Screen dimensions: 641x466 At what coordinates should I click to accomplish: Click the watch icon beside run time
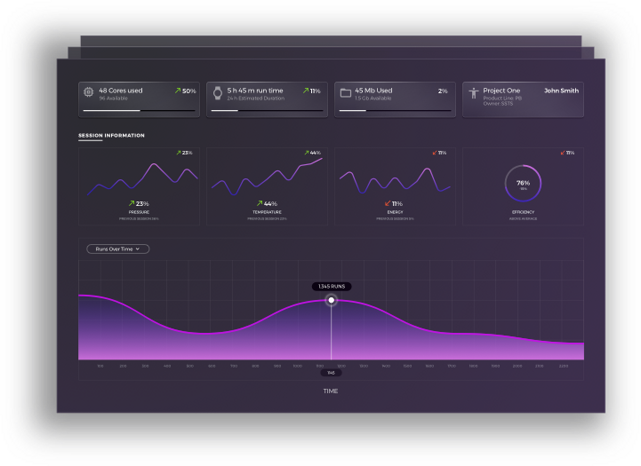[216, 92]
